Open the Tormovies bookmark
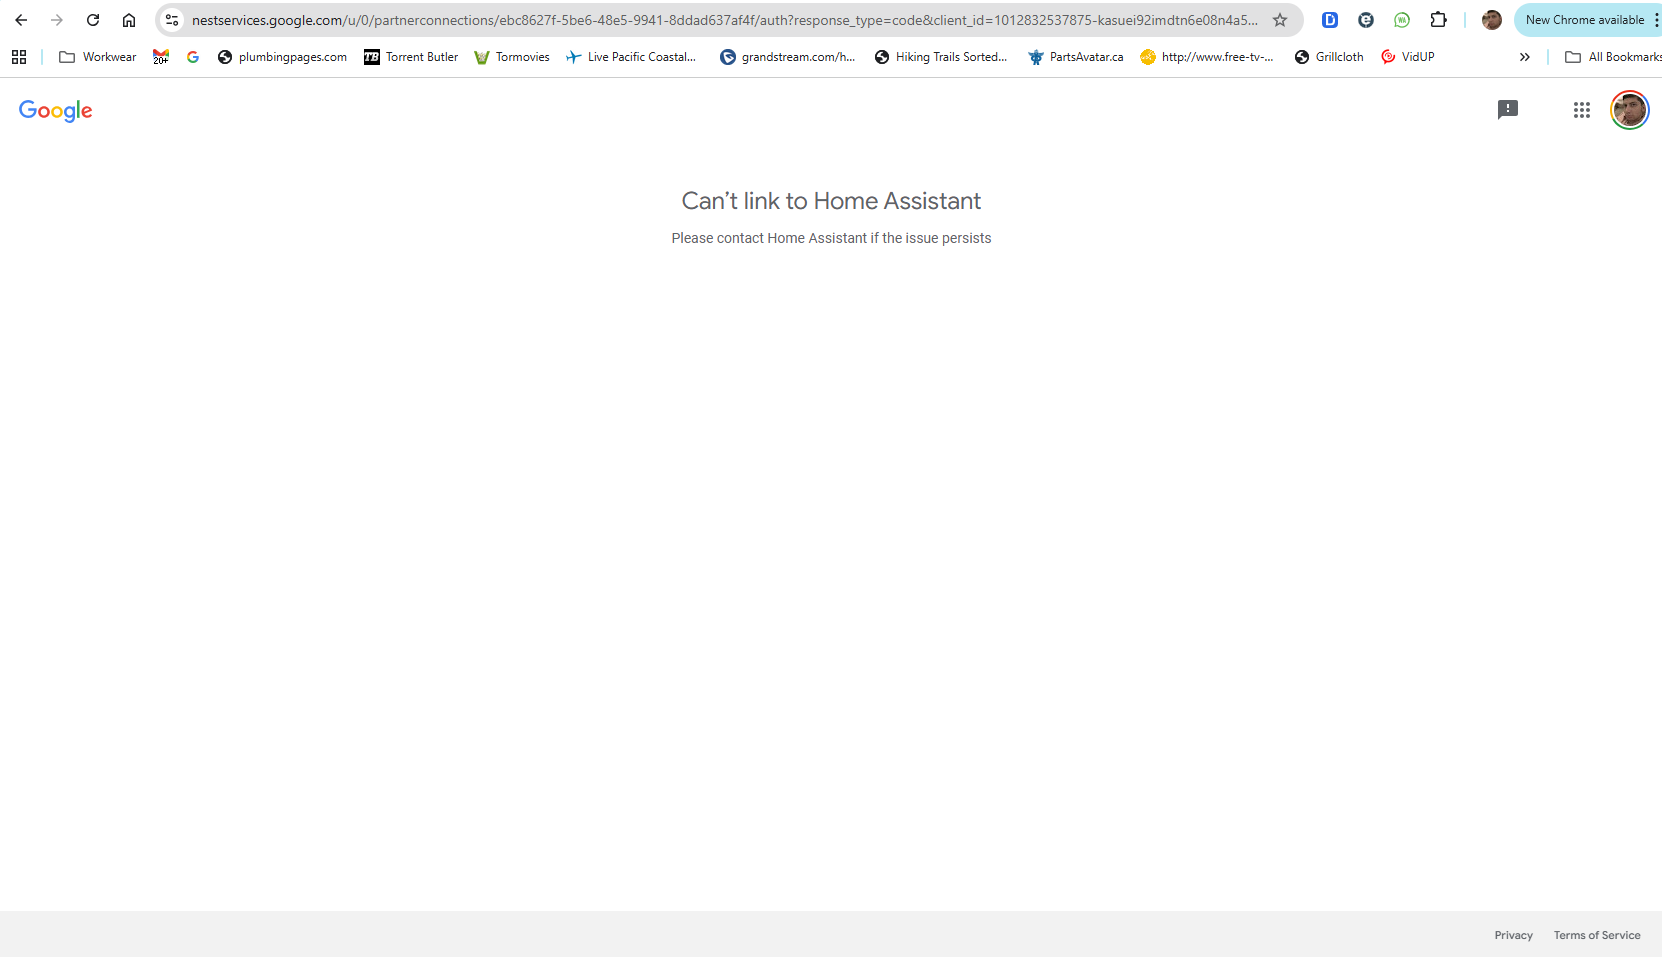 pyautogui.click(x=512, y=57)
